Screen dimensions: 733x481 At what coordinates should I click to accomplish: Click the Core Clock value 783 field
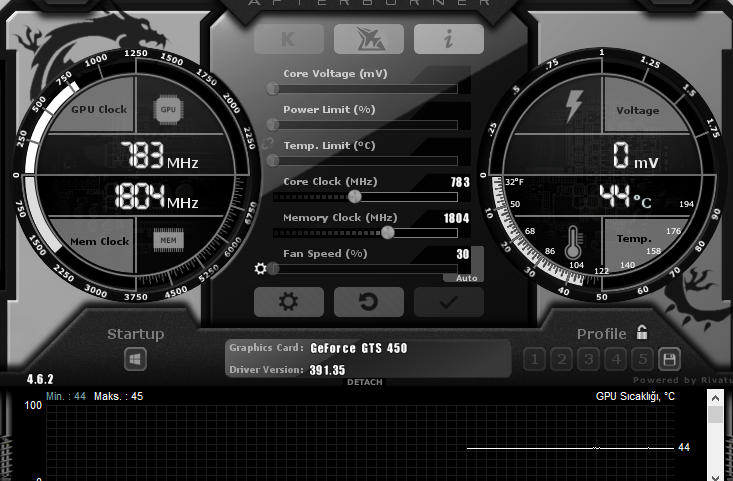460,182
